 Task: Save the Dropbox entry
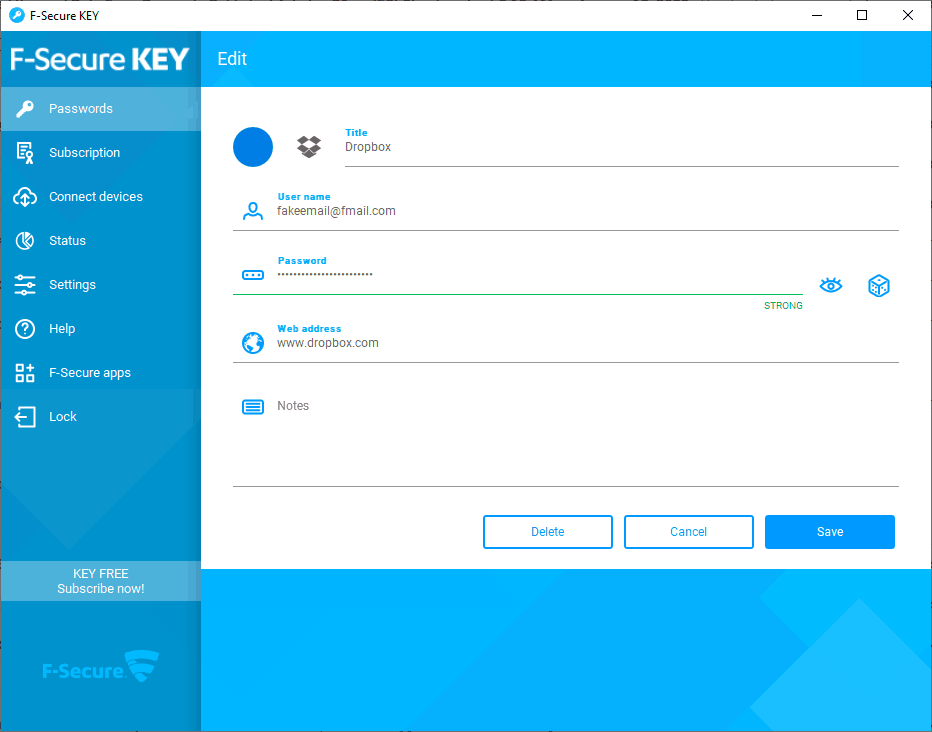pyautogui.click(x=830, y=532)
